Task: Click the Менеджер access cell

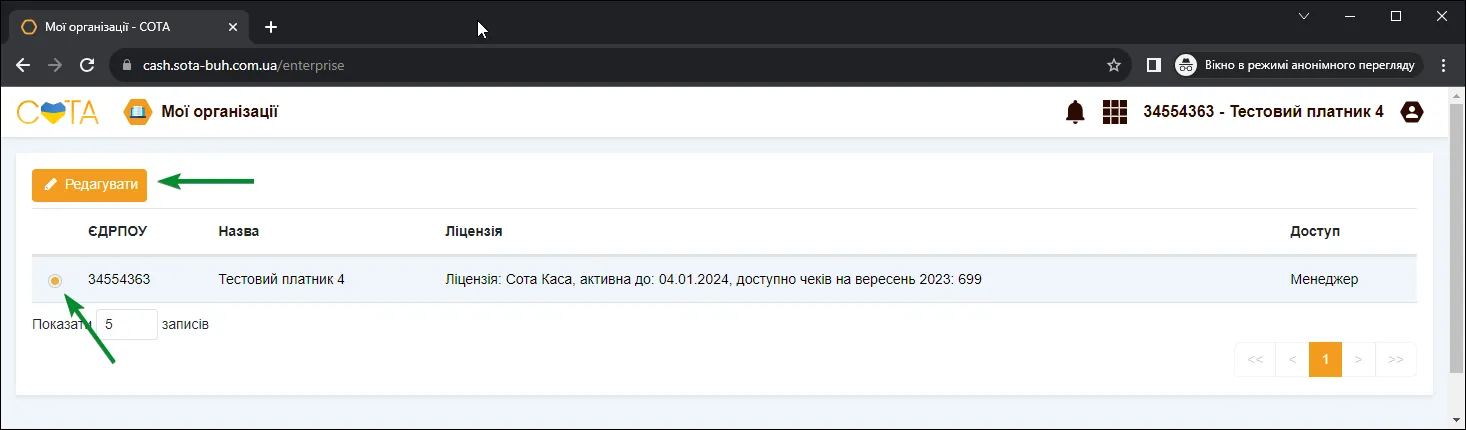Action: pos(1324,279)
